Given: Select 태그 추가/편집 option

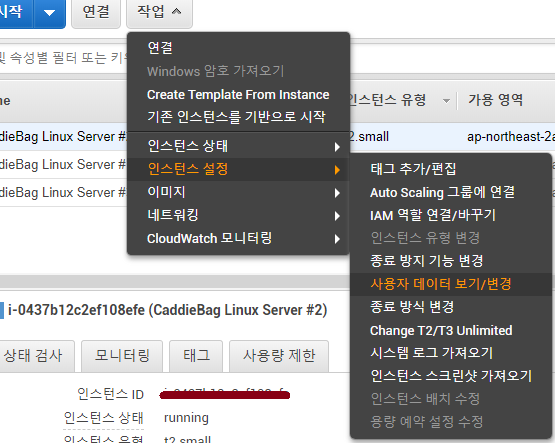Looking at the screenshot, I should (x=451, y=169).
